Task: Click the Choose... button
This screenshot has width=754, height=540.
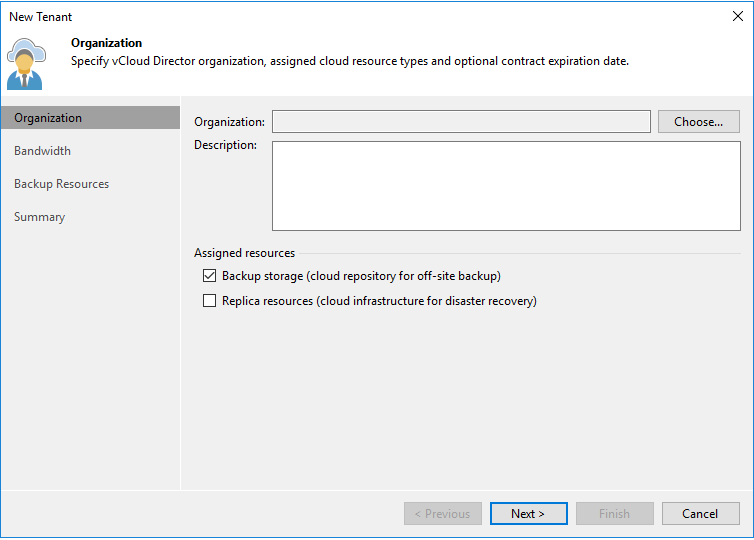Action: [x=698, y=122]
